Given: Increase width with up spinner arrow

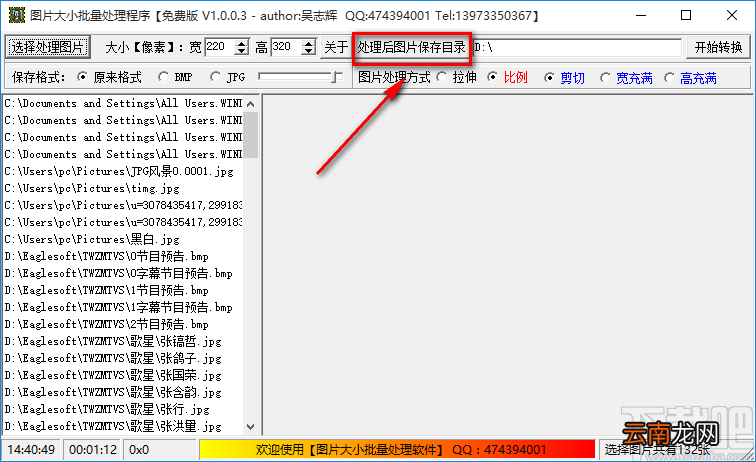Looking at the screenshot, I should [242, 43].
